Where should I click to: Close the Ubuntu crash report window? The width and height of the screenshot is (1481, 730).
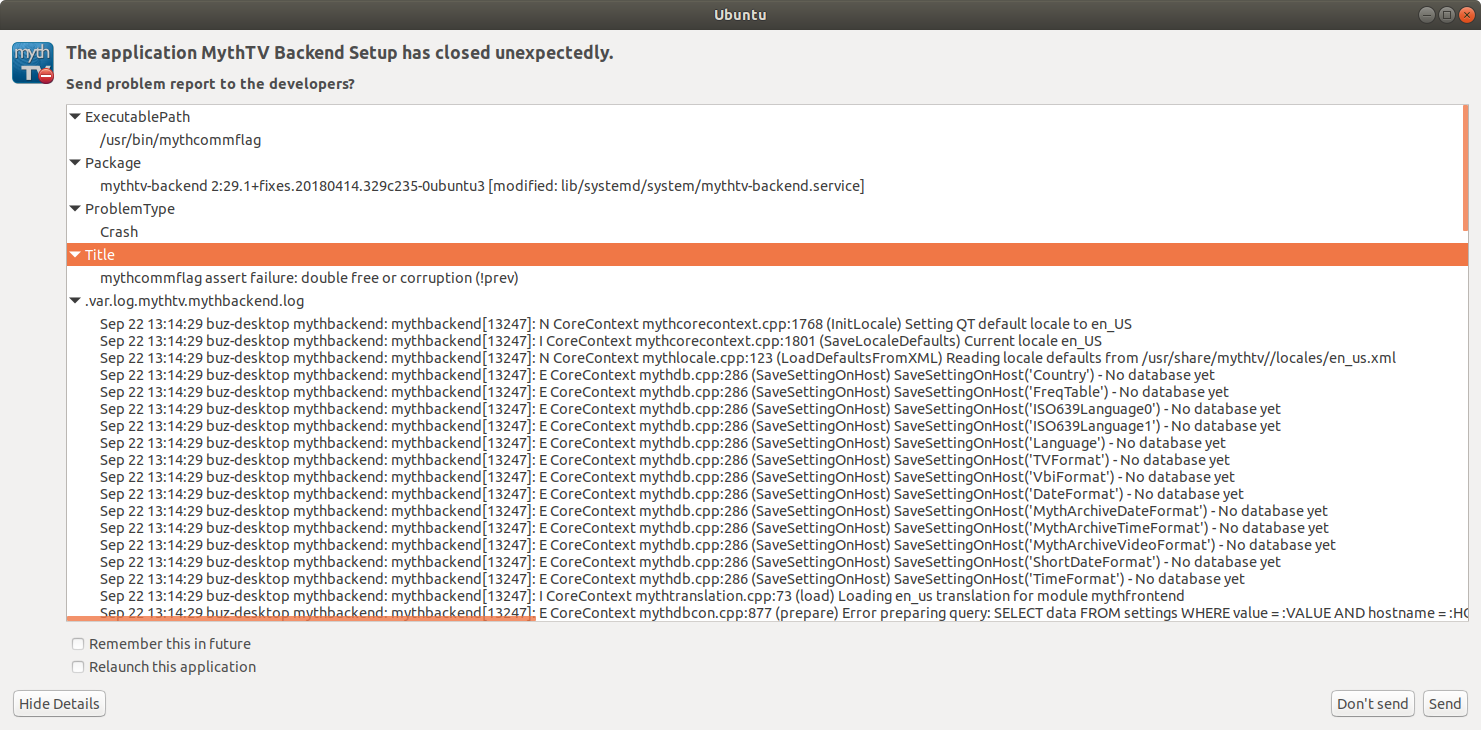(x=1466, y=14)
